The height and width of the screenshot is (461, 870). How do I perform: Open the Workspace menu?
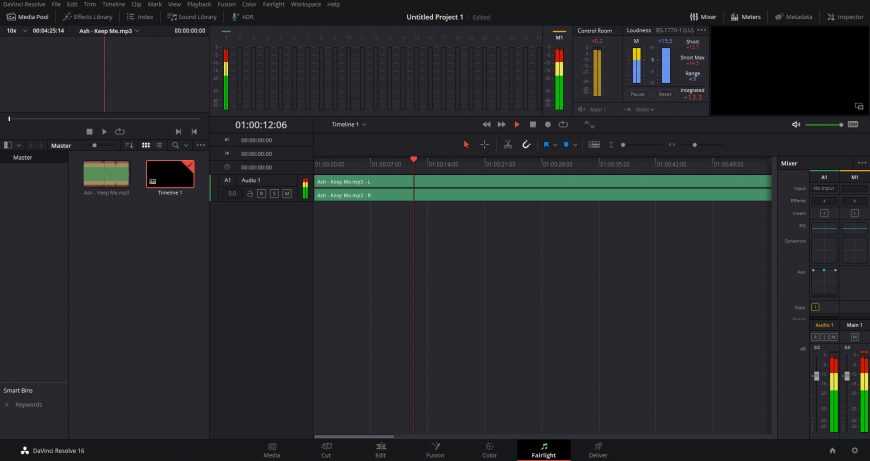point(306,4)
